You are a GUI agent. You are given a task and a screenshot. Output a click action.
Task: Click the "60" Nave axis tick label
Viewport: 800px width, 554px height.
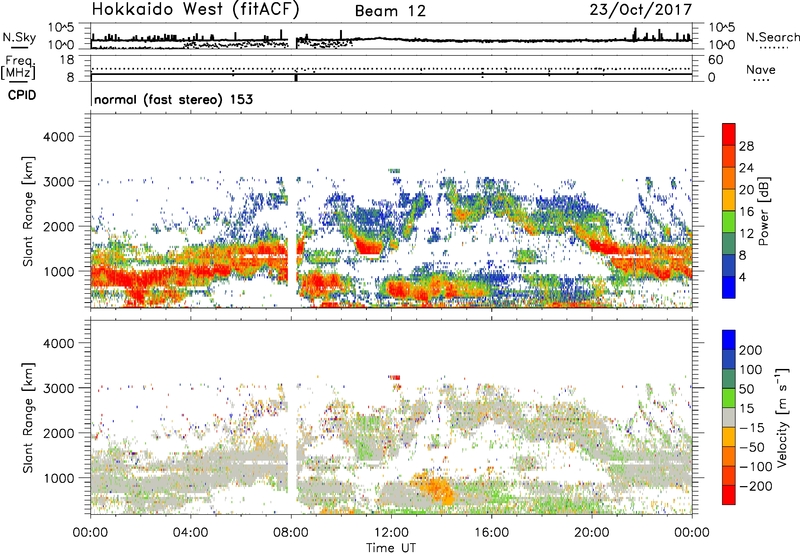point(715,60)
